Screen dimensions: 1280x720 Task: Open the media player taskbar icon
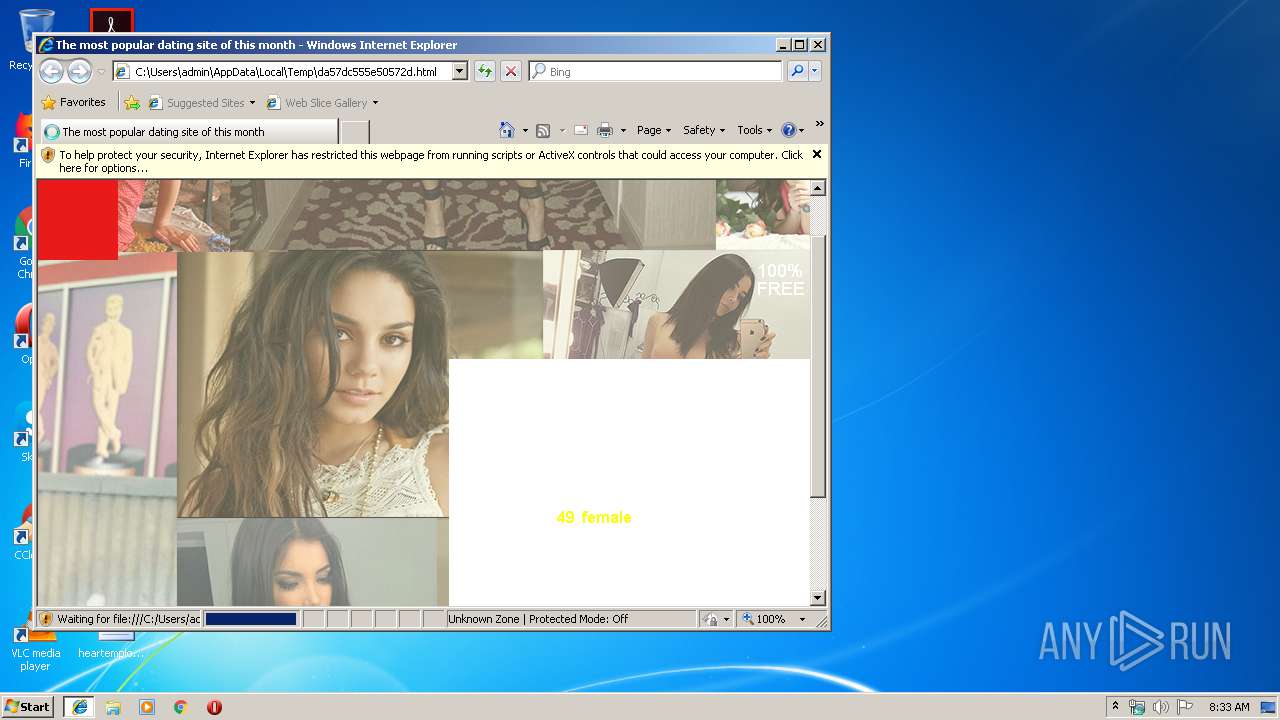click(147, 707)
